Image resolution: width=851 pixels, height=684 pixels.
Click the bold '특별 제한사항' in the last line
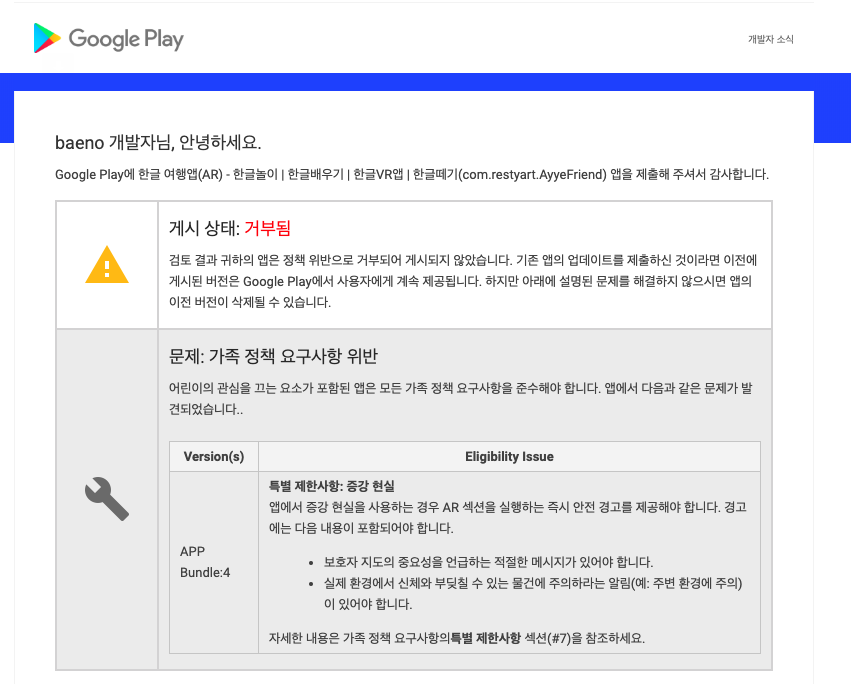[x=486, y=638]
